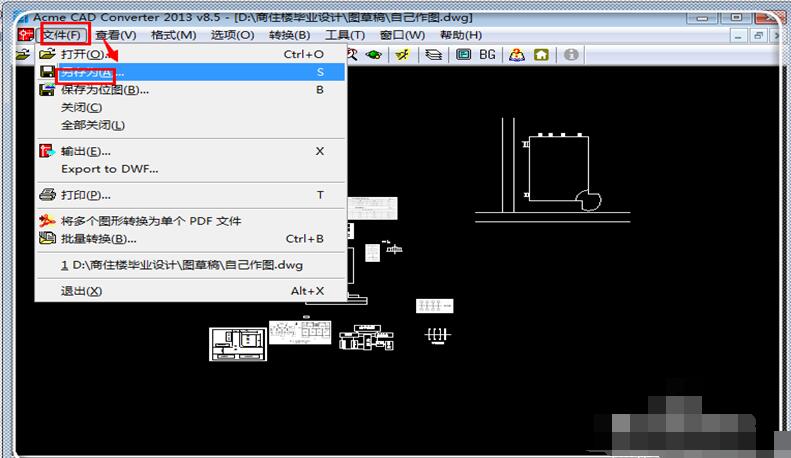Click the printer icon beside 打印(P)
This screenshot has width=791, height=458.
click(47, 195)
